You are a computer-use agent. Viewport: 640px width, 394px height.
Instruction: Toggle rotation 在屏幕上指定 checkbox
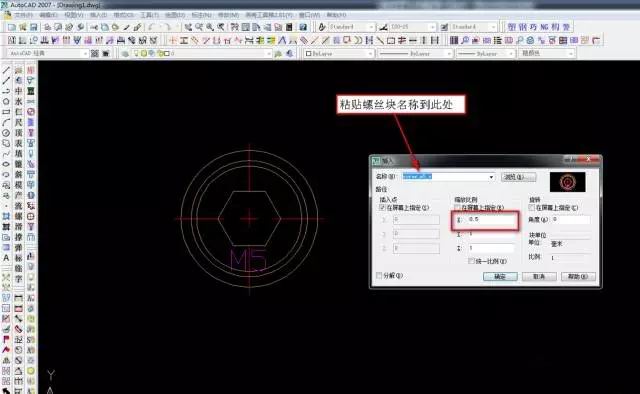532,208
